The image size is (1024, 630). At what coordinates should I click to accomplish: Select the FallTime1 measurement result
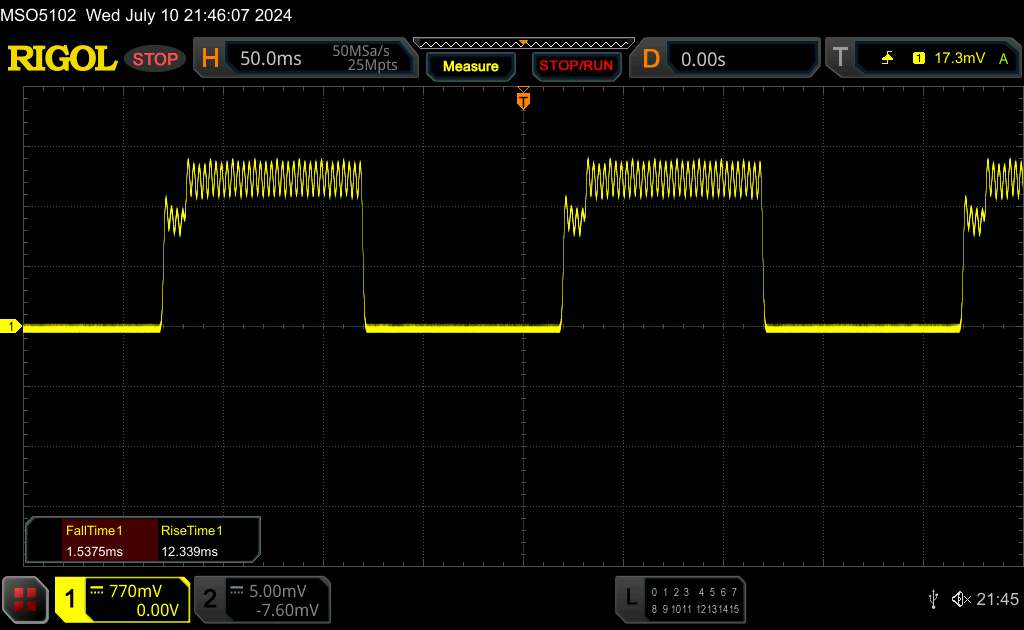(94, 540)
